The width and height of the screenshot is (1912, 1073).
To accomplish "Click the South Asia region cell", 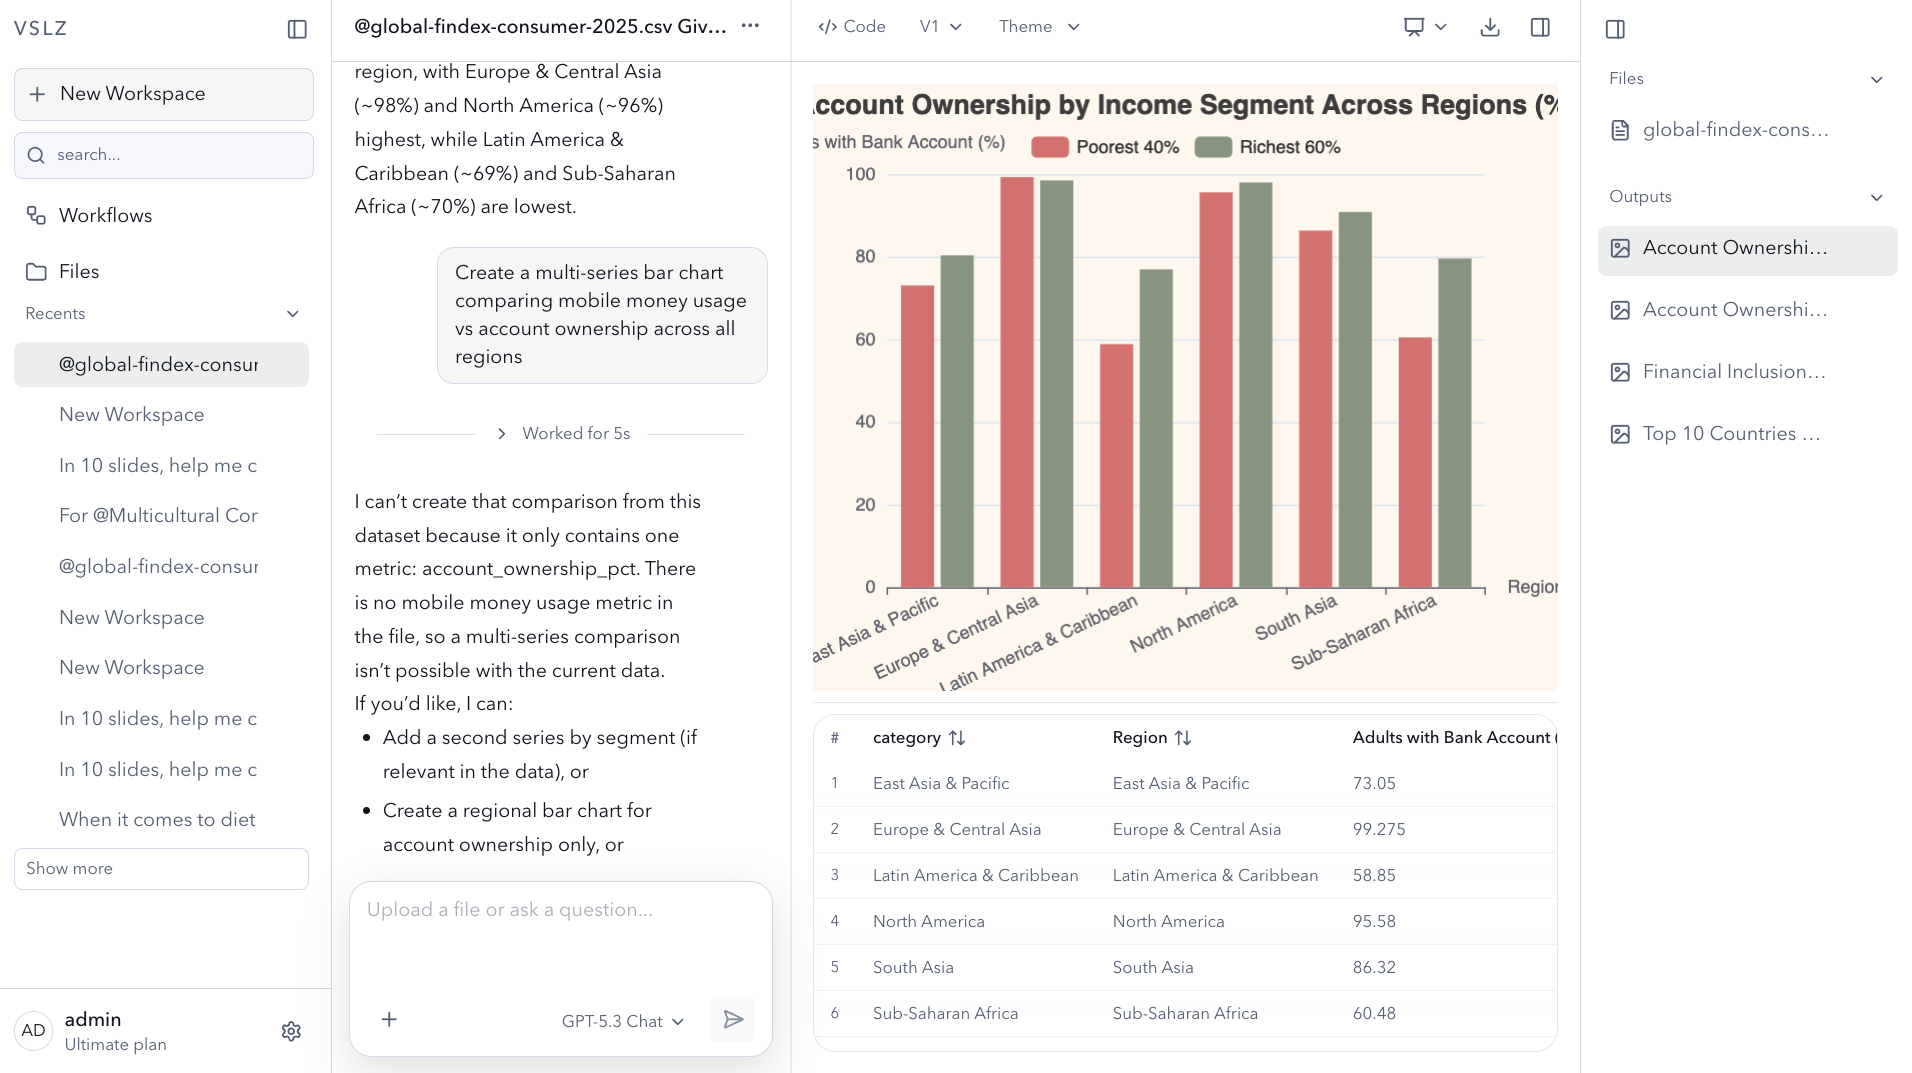I will [1153, 968].
